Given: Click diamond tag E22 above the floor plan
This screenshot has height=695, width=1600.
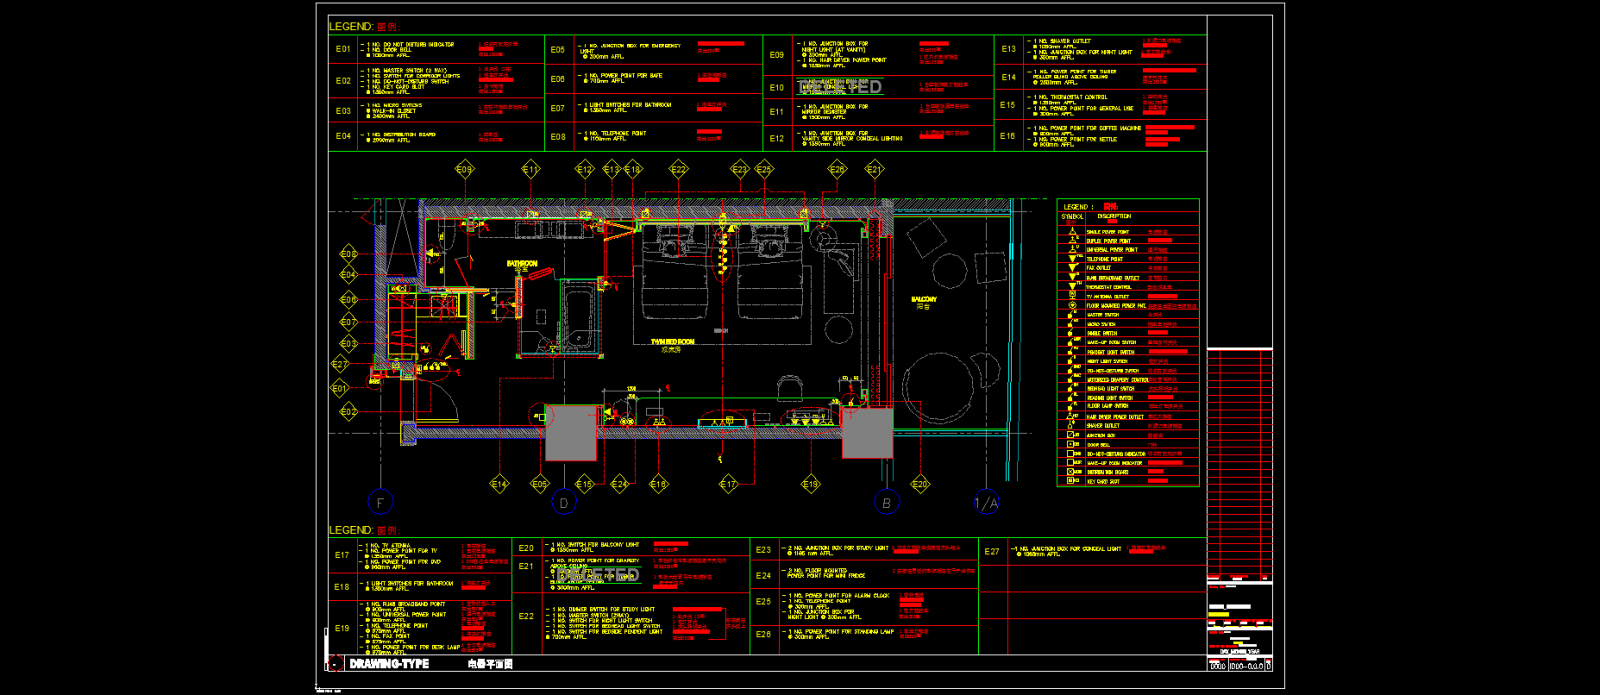Looking at the screenshot, I should click(x=678, y=170).
